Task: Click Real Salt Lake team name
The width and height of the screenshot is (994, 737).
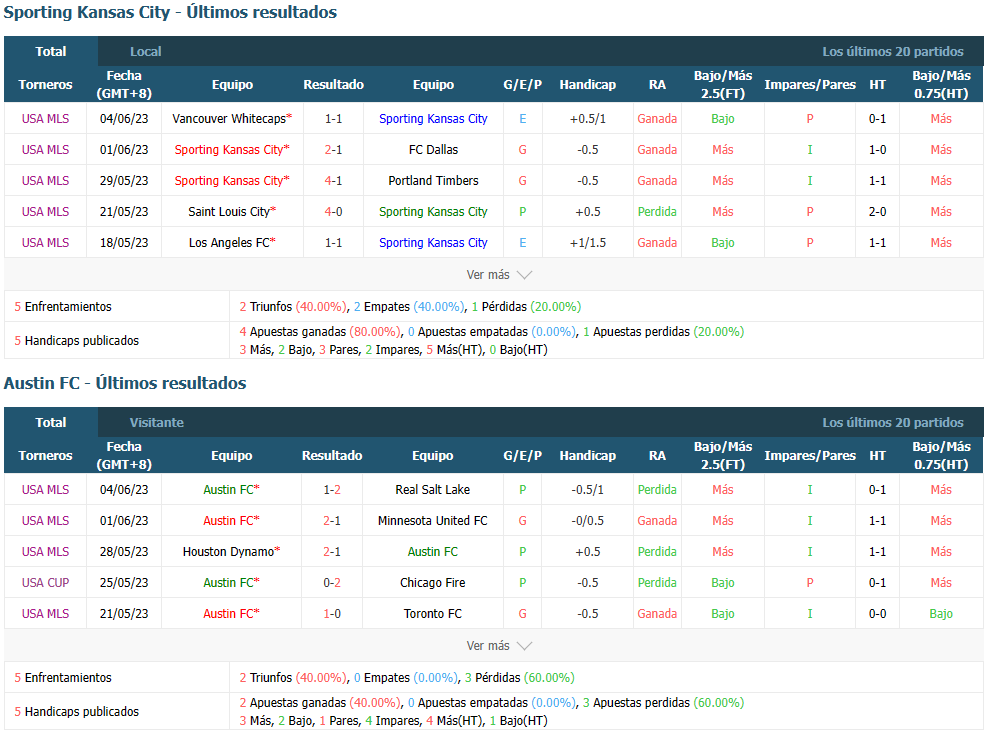Action: [x=432, y=490]
